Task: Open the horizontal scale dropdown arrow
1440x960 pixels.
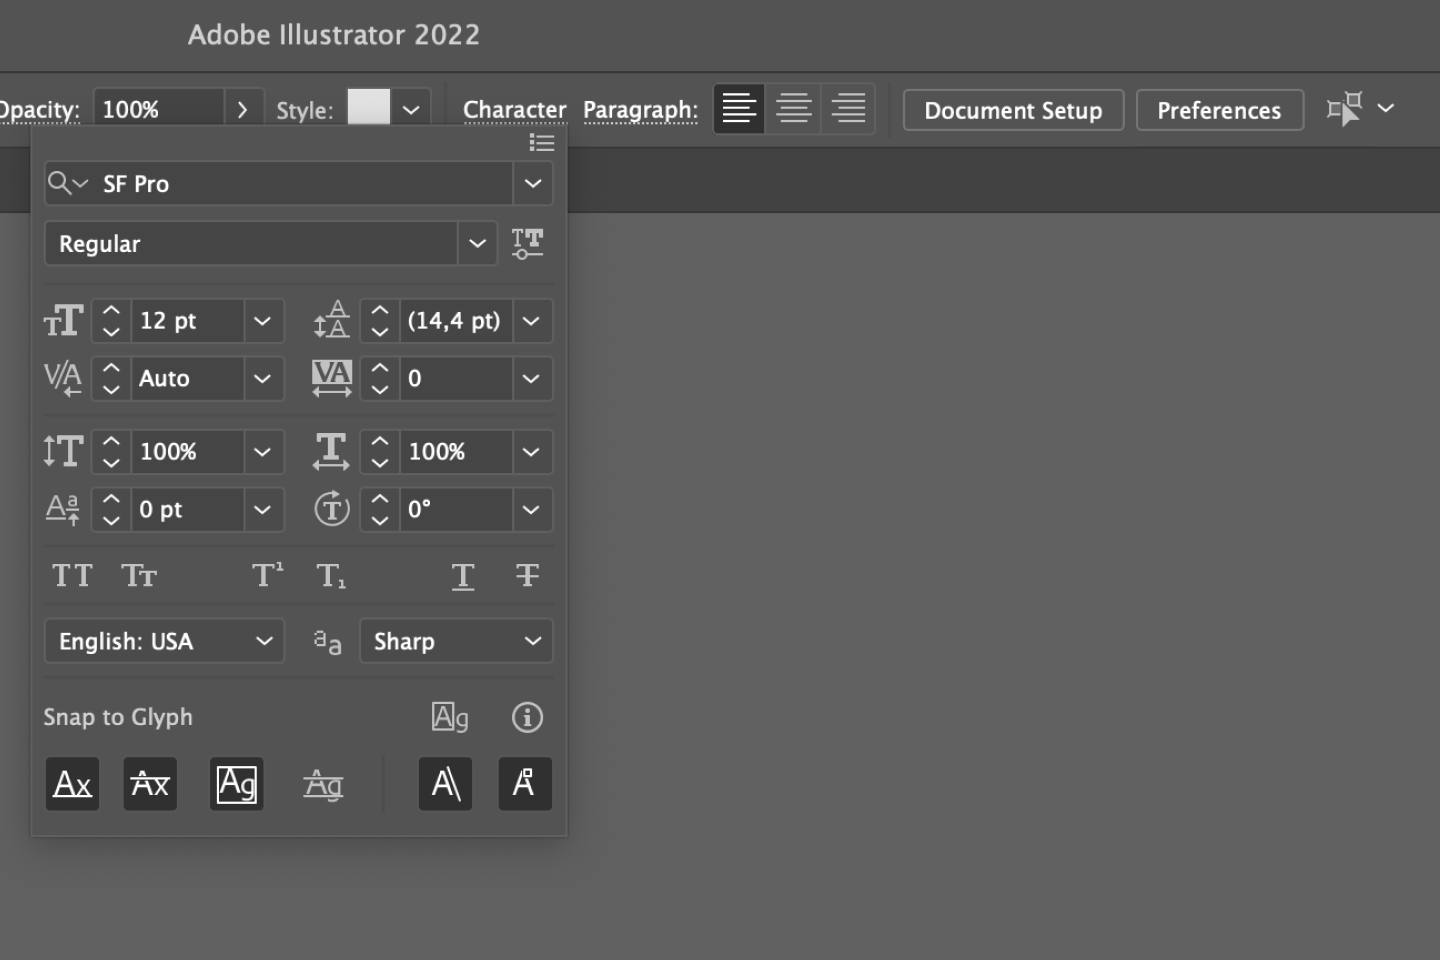Action: [531, 452]
